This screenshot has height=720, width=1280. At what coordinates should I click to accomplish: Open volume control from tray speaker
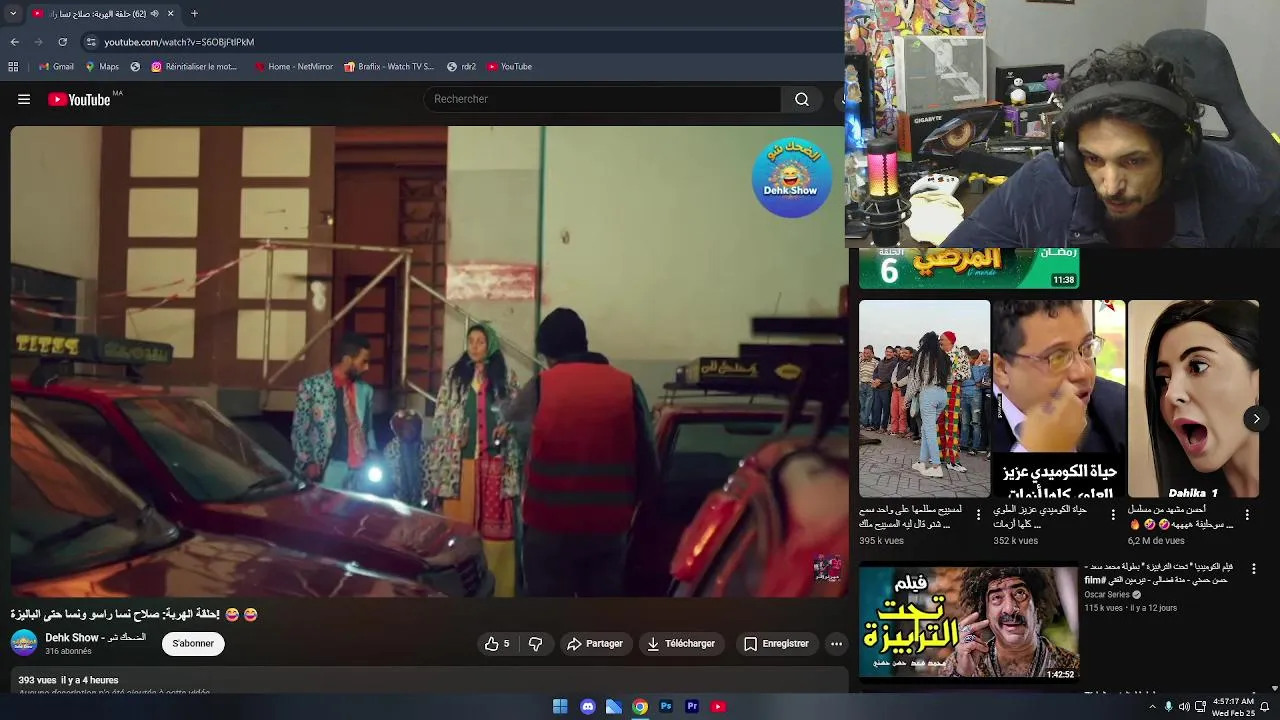1184,707
